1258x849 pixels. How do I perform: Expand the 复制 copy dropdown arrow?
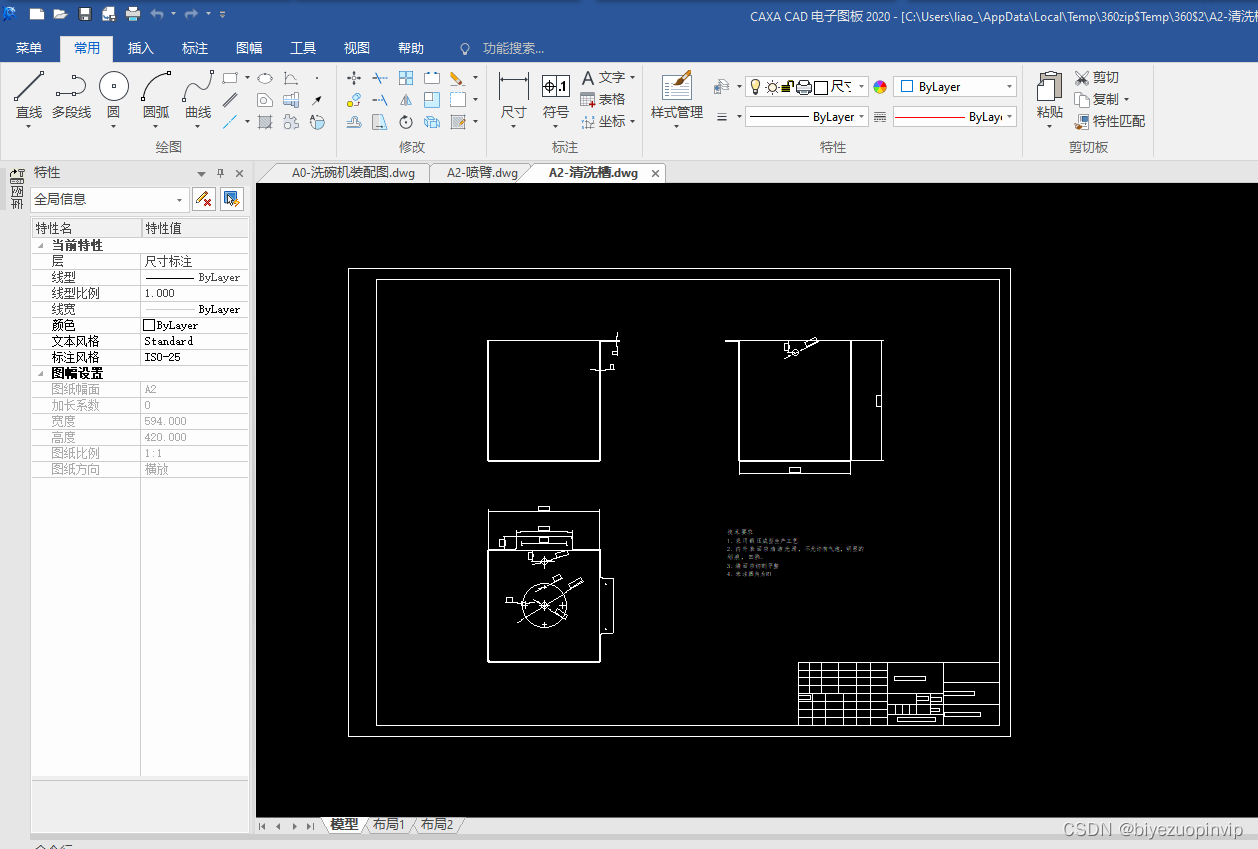(1126, 99)
